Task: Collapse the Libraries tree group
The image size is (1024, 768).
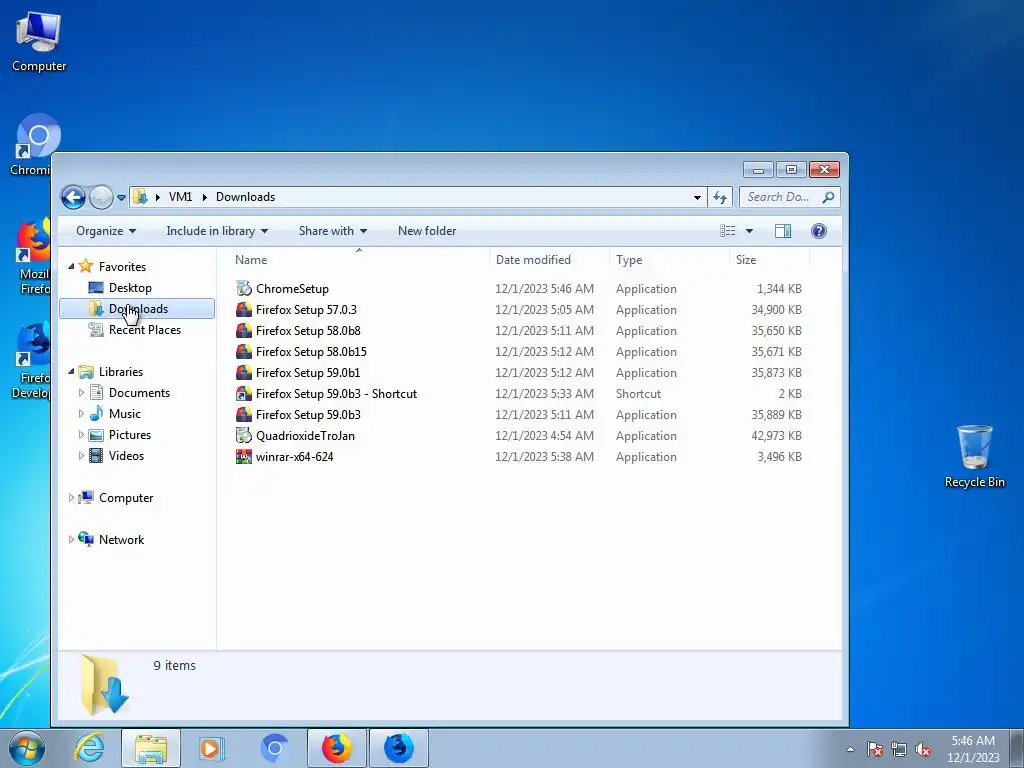Action: click(x=71, y=372)
